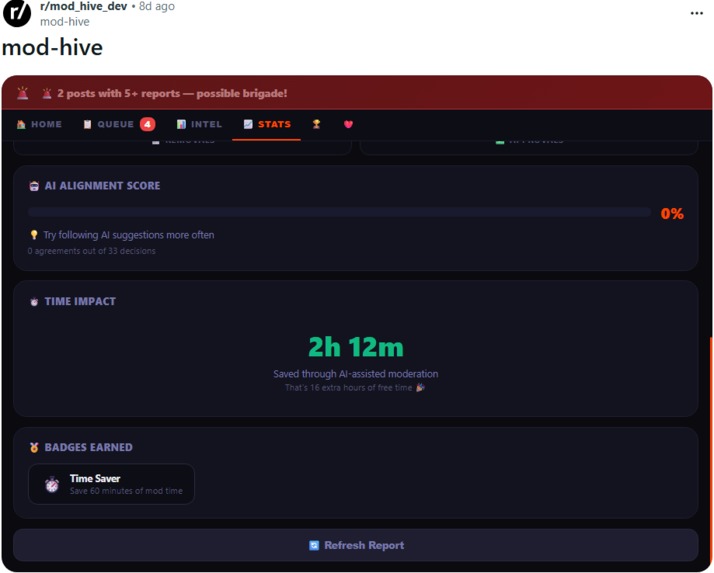Screen dimensions: 714x573
Task: Click the subreddit avatar icon
Action: [17, 13]
